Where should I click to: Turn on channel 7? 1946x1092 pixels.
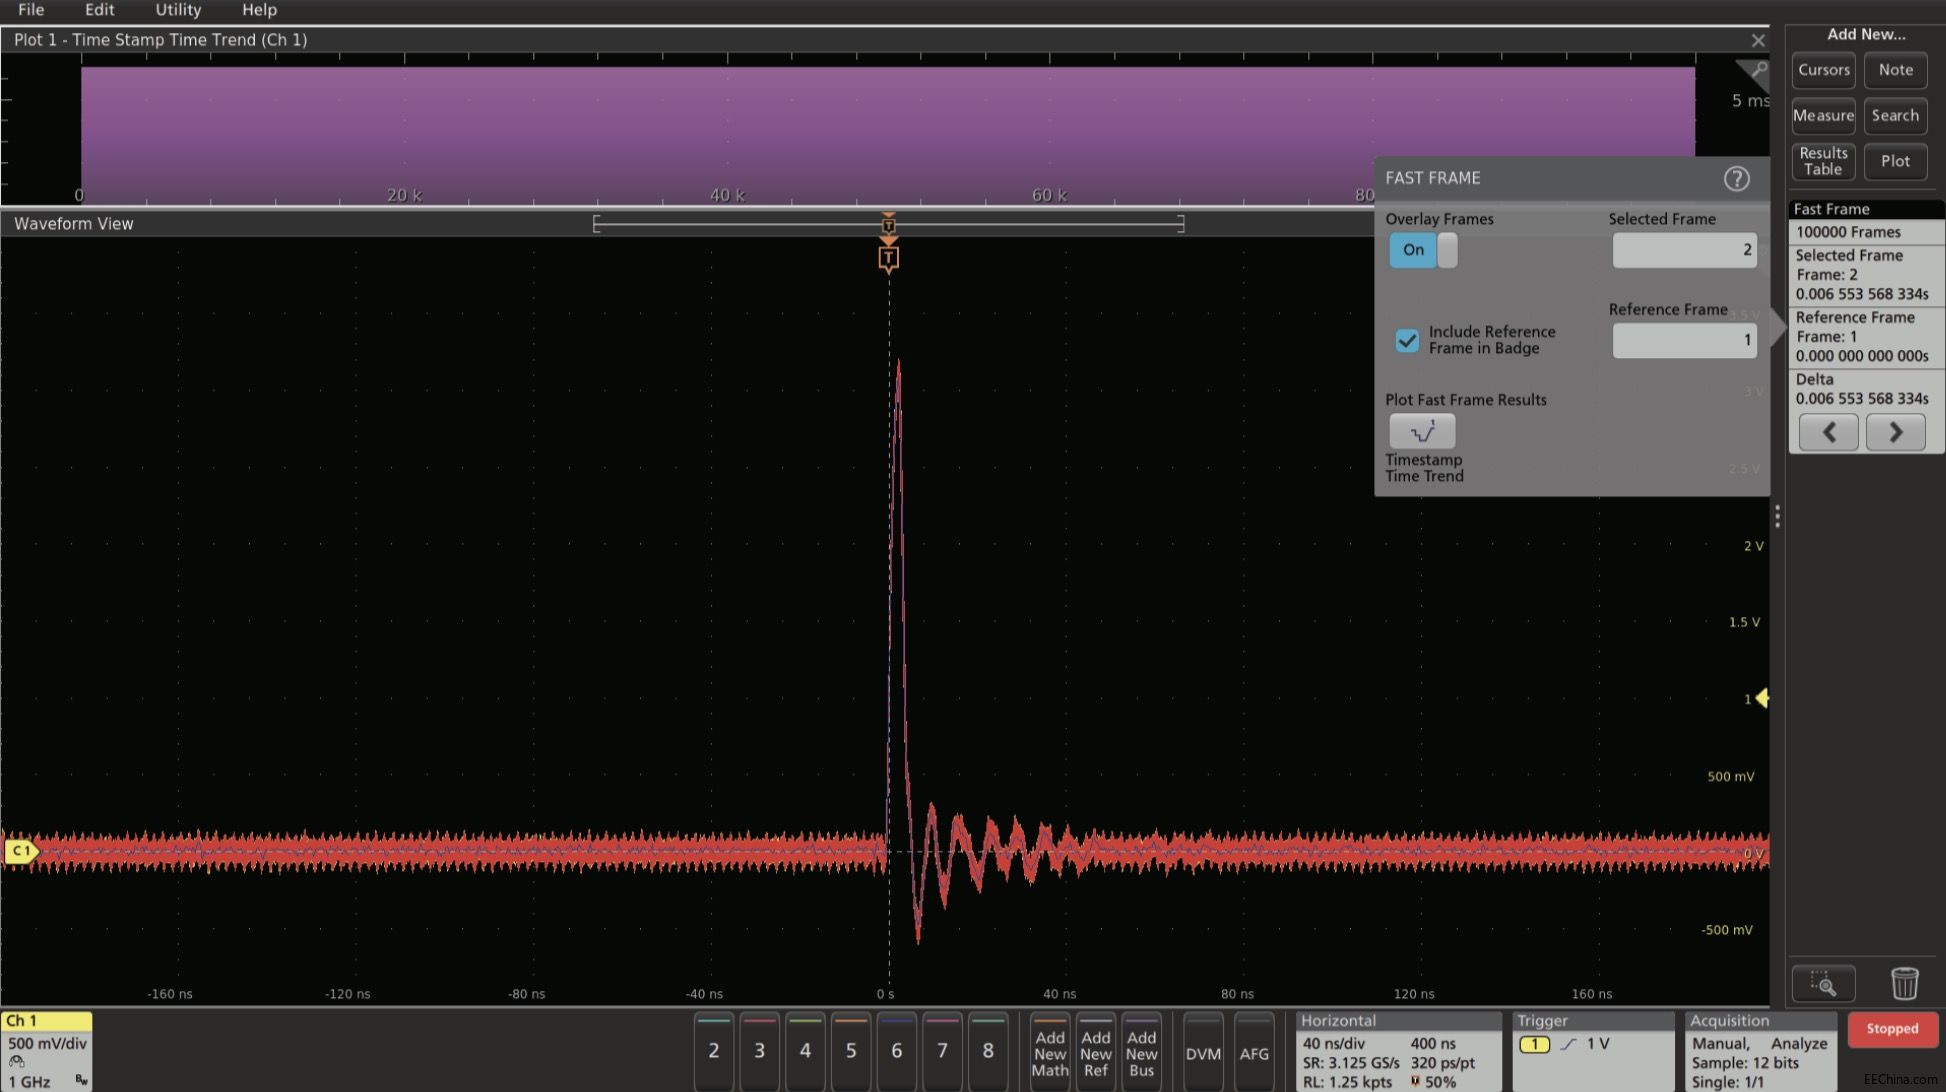click(x=942, y=1051)
